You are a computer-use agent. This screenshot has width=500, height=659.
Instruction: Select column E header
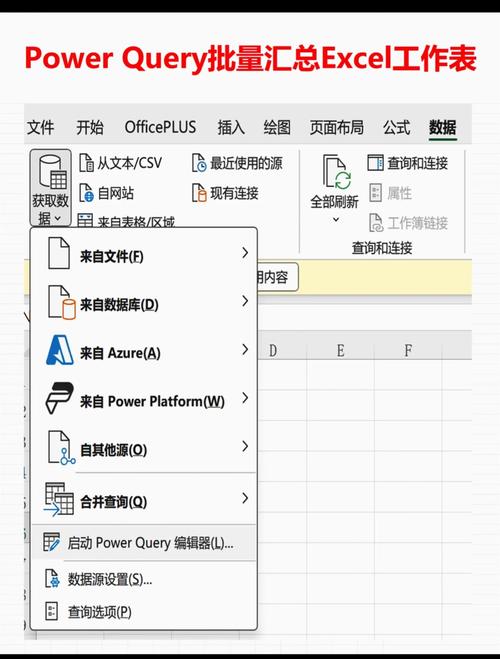(340, 350)
